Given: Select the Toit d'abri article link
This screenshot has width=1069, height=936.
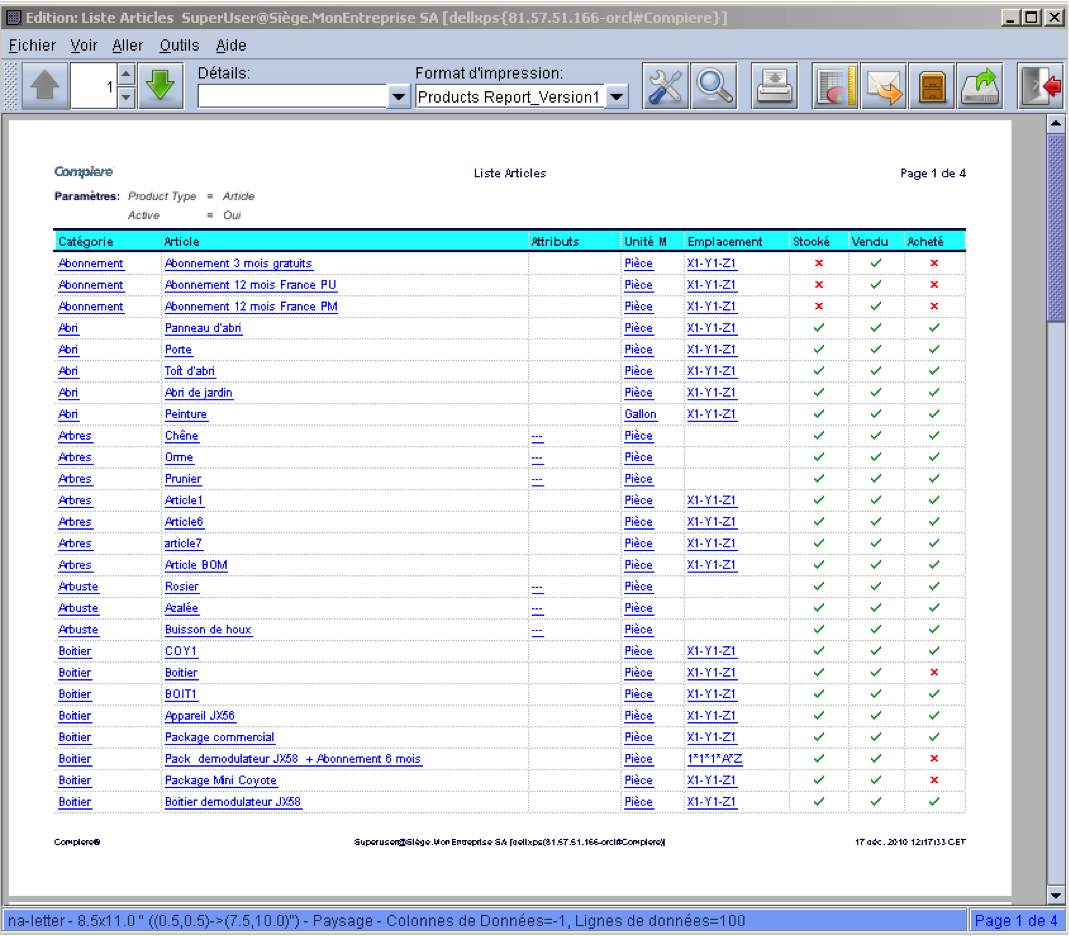Looking at the screenshot, I should (x=190, y=372).
